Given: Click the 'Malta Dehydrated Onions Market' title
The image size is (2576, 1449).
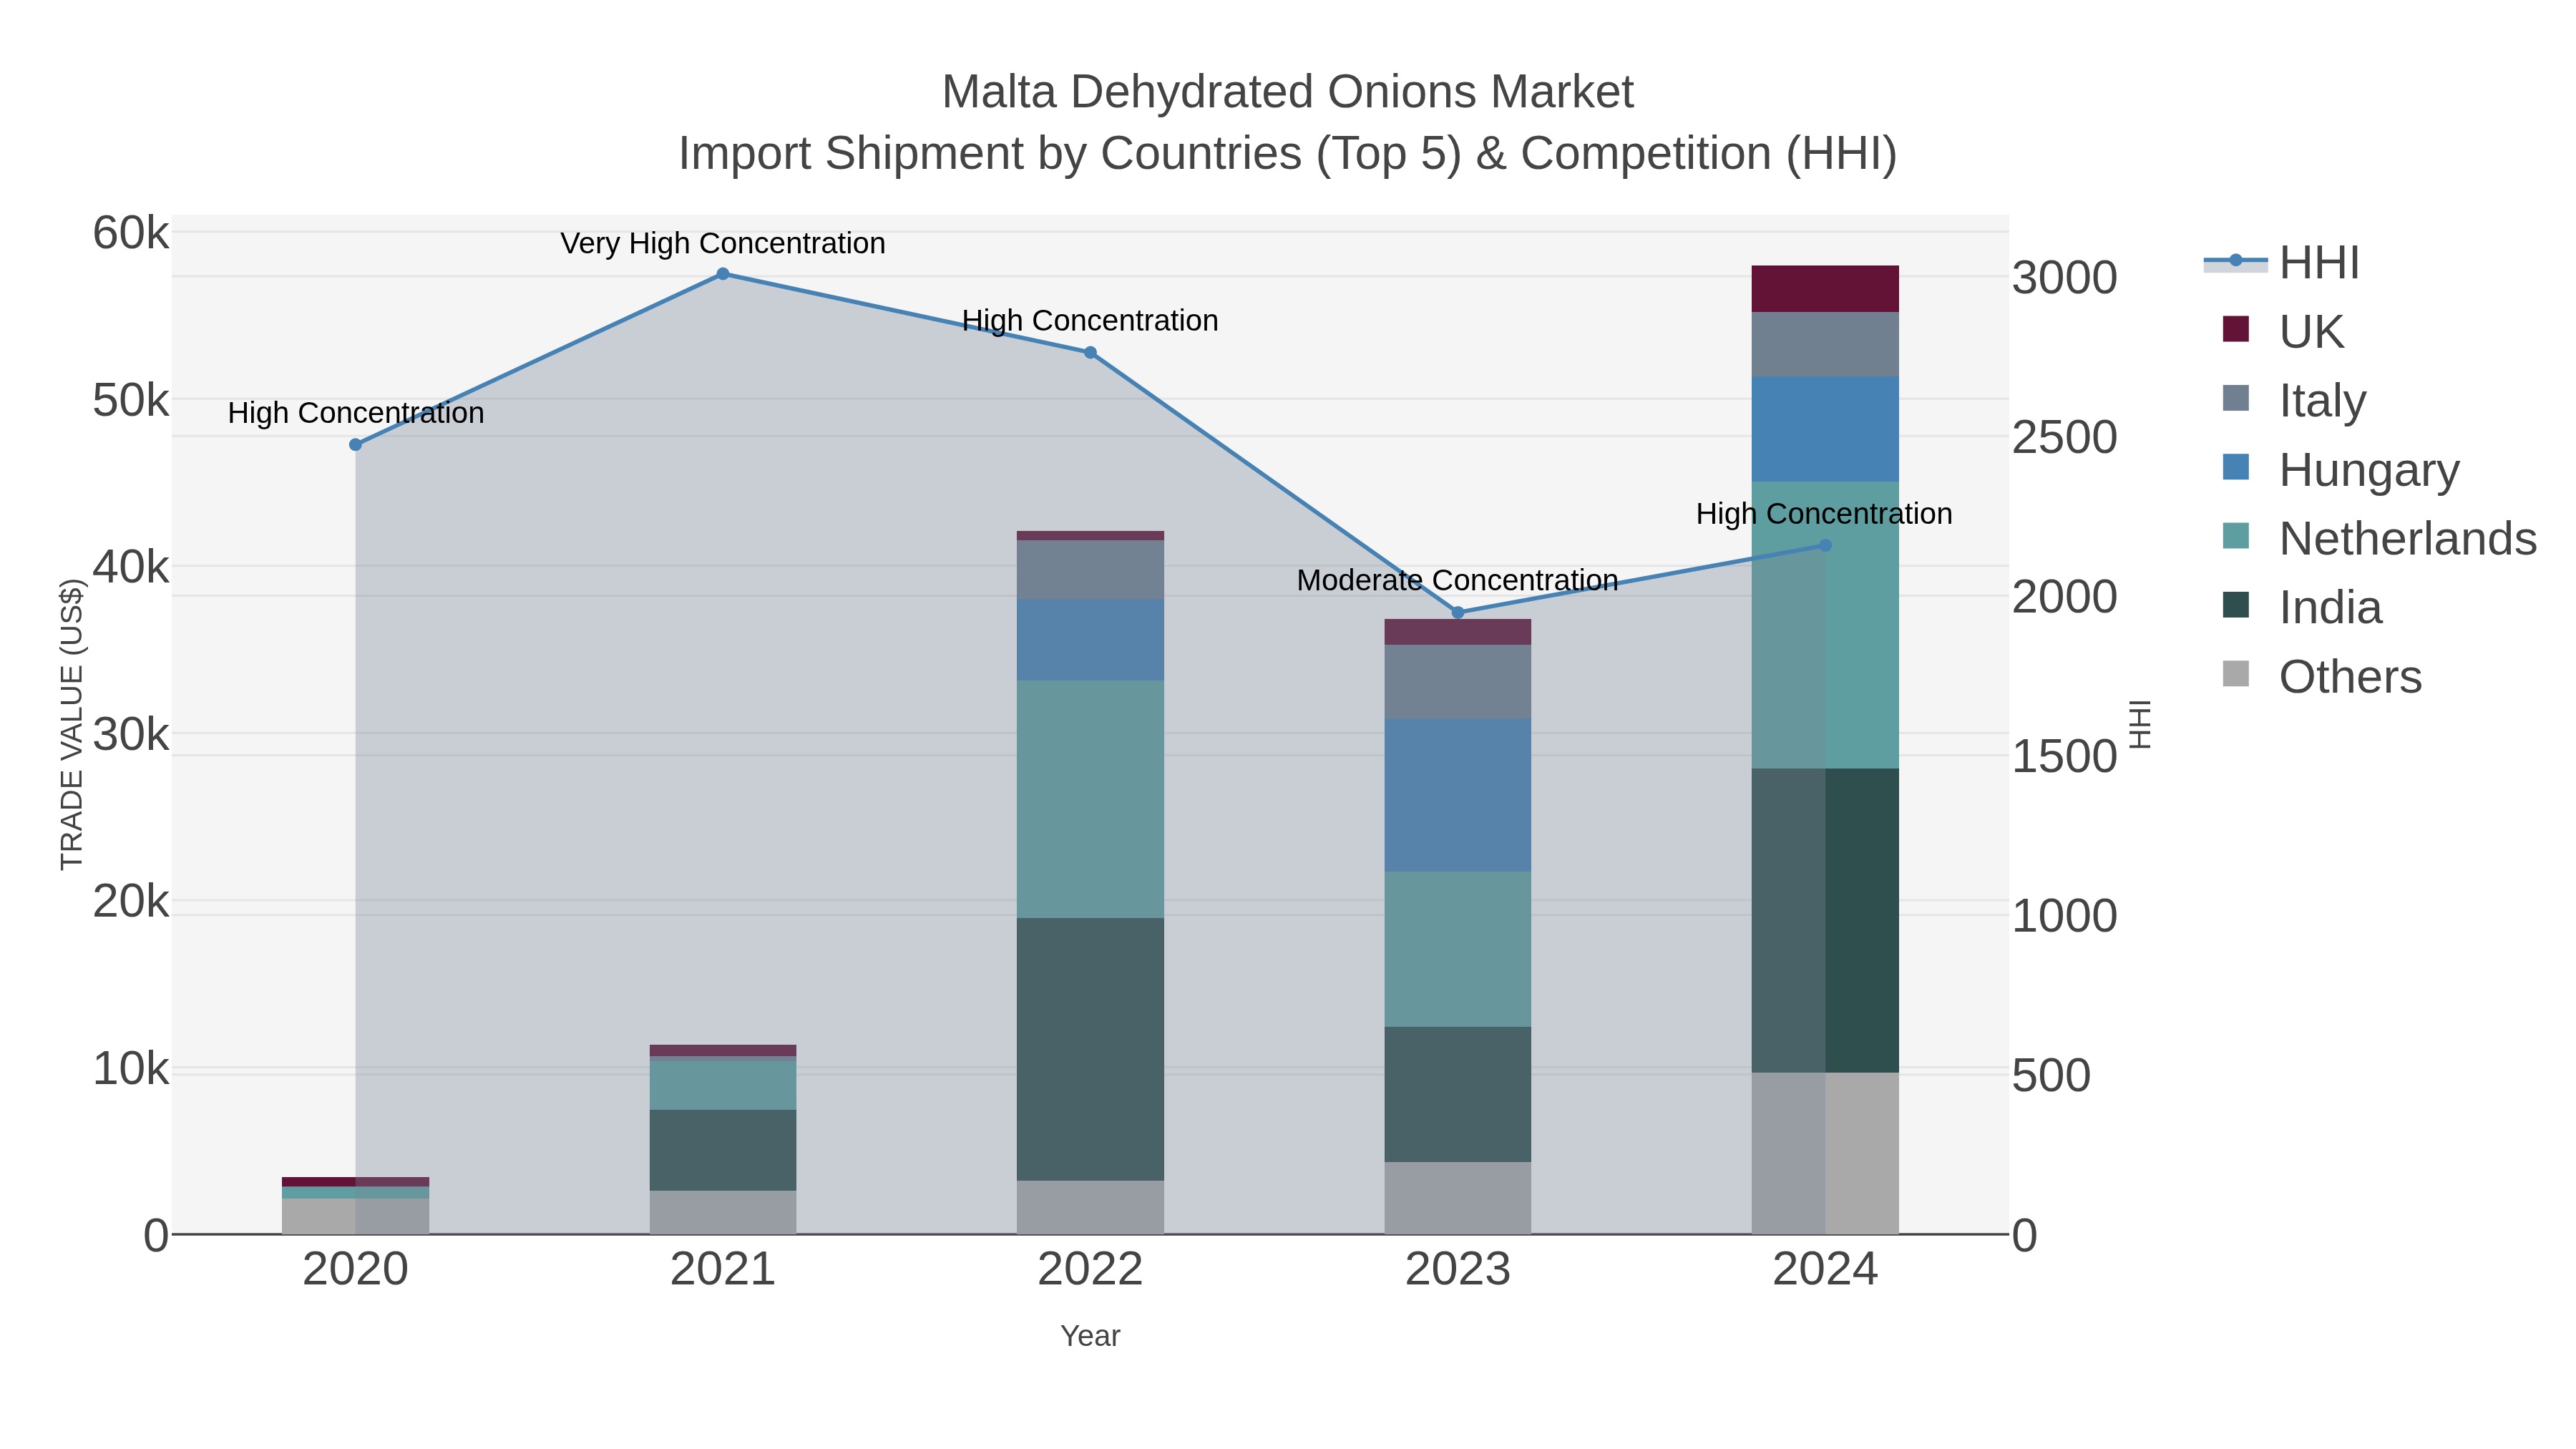Looking at the screenshot, I should [x=1288, y=92].
